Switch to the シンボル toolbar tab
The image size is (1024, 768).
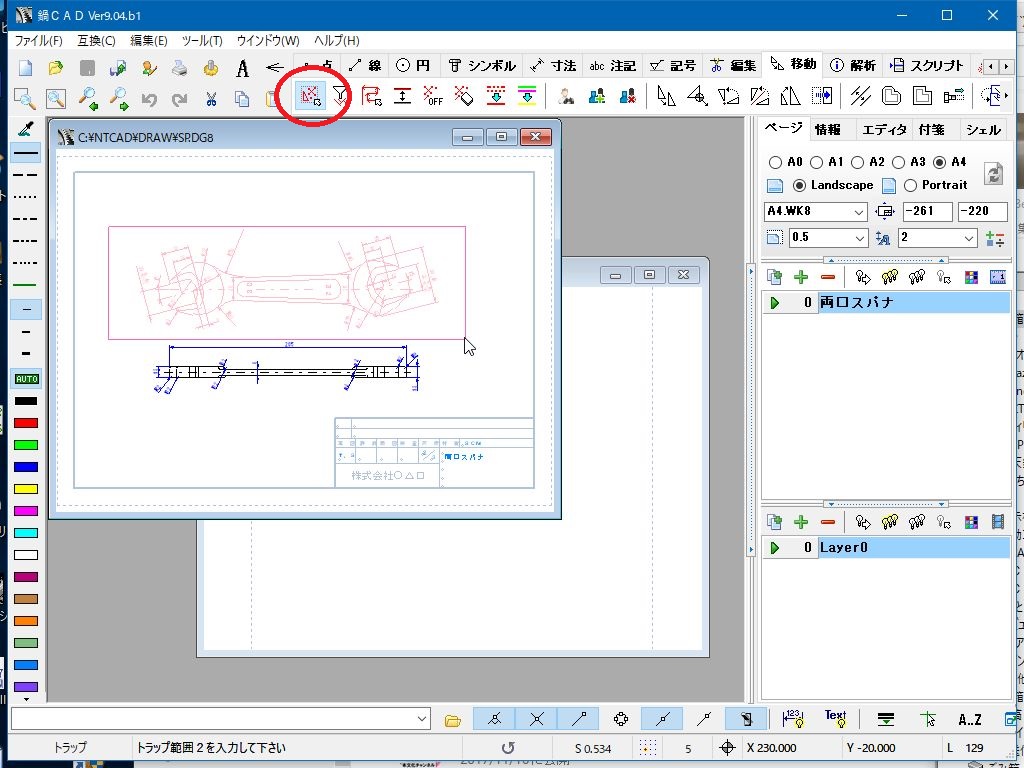click(483, 65)
